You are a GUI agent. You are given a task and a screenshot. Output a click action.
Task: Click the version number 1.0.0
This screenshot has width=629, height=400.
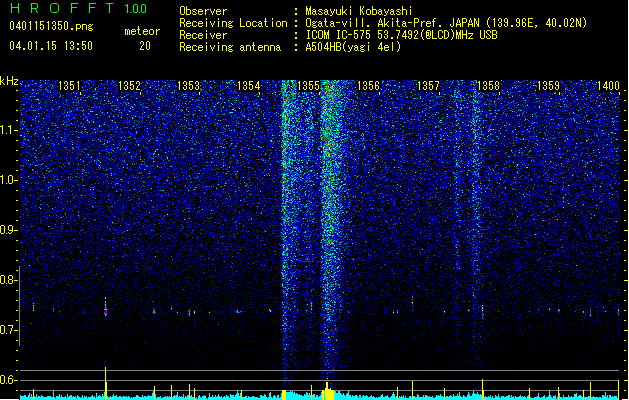click(x=135, y=8)
